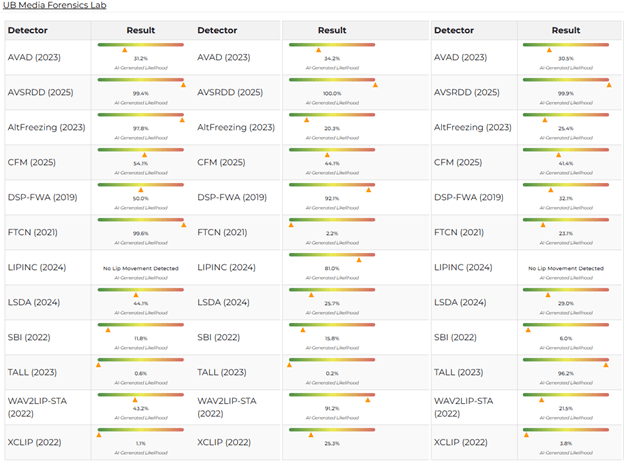624x463 pixels.
Task: Click the triangle marker on the 100.0% AVSRDD bar
Action: pos(375,84)
